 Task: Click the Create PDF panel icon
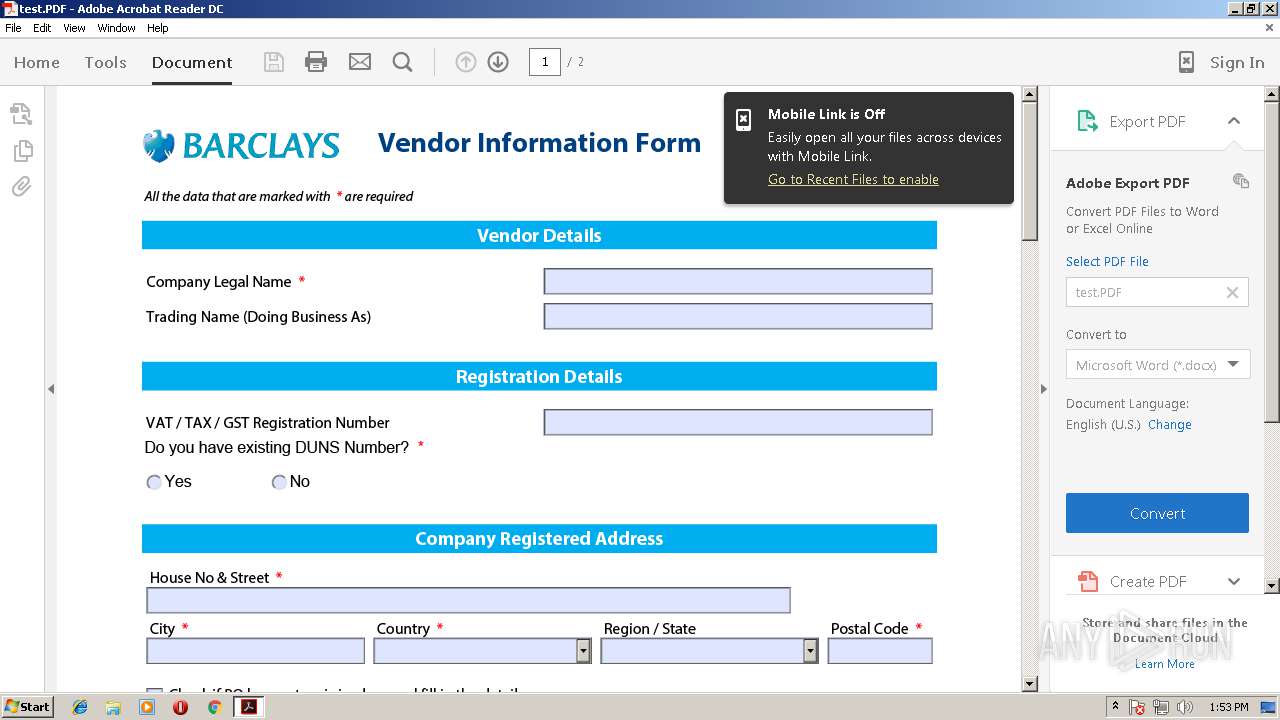1087,581
